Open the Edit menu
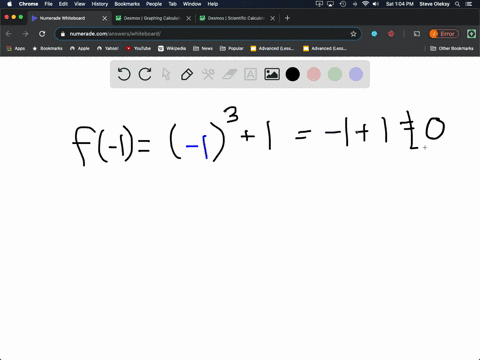480x360 pixels. tap(63, 4)
